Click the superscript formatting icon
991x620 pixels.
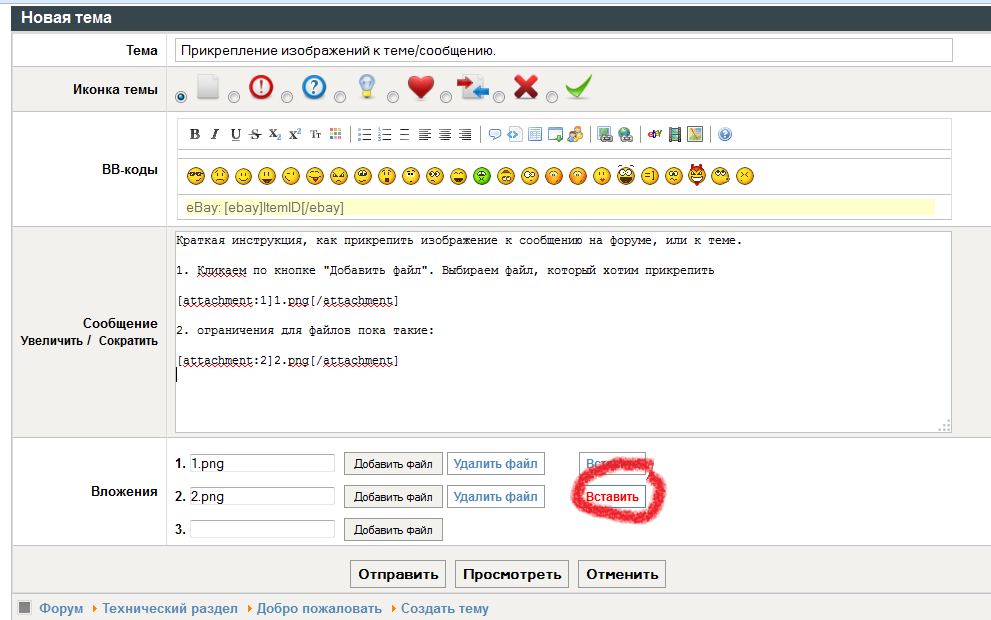[x=295, y=134]
